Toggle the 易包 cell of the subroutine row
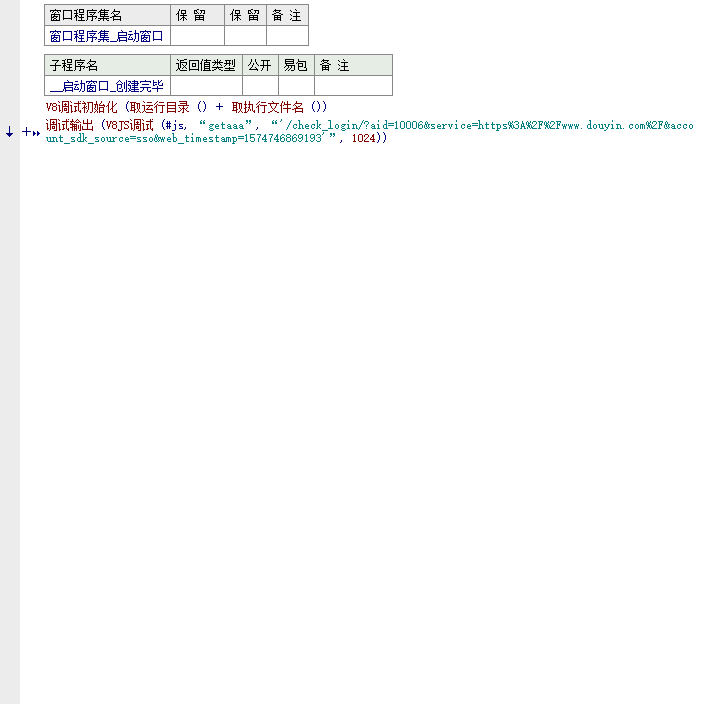 pyautogui.click(x=296, y=86)
